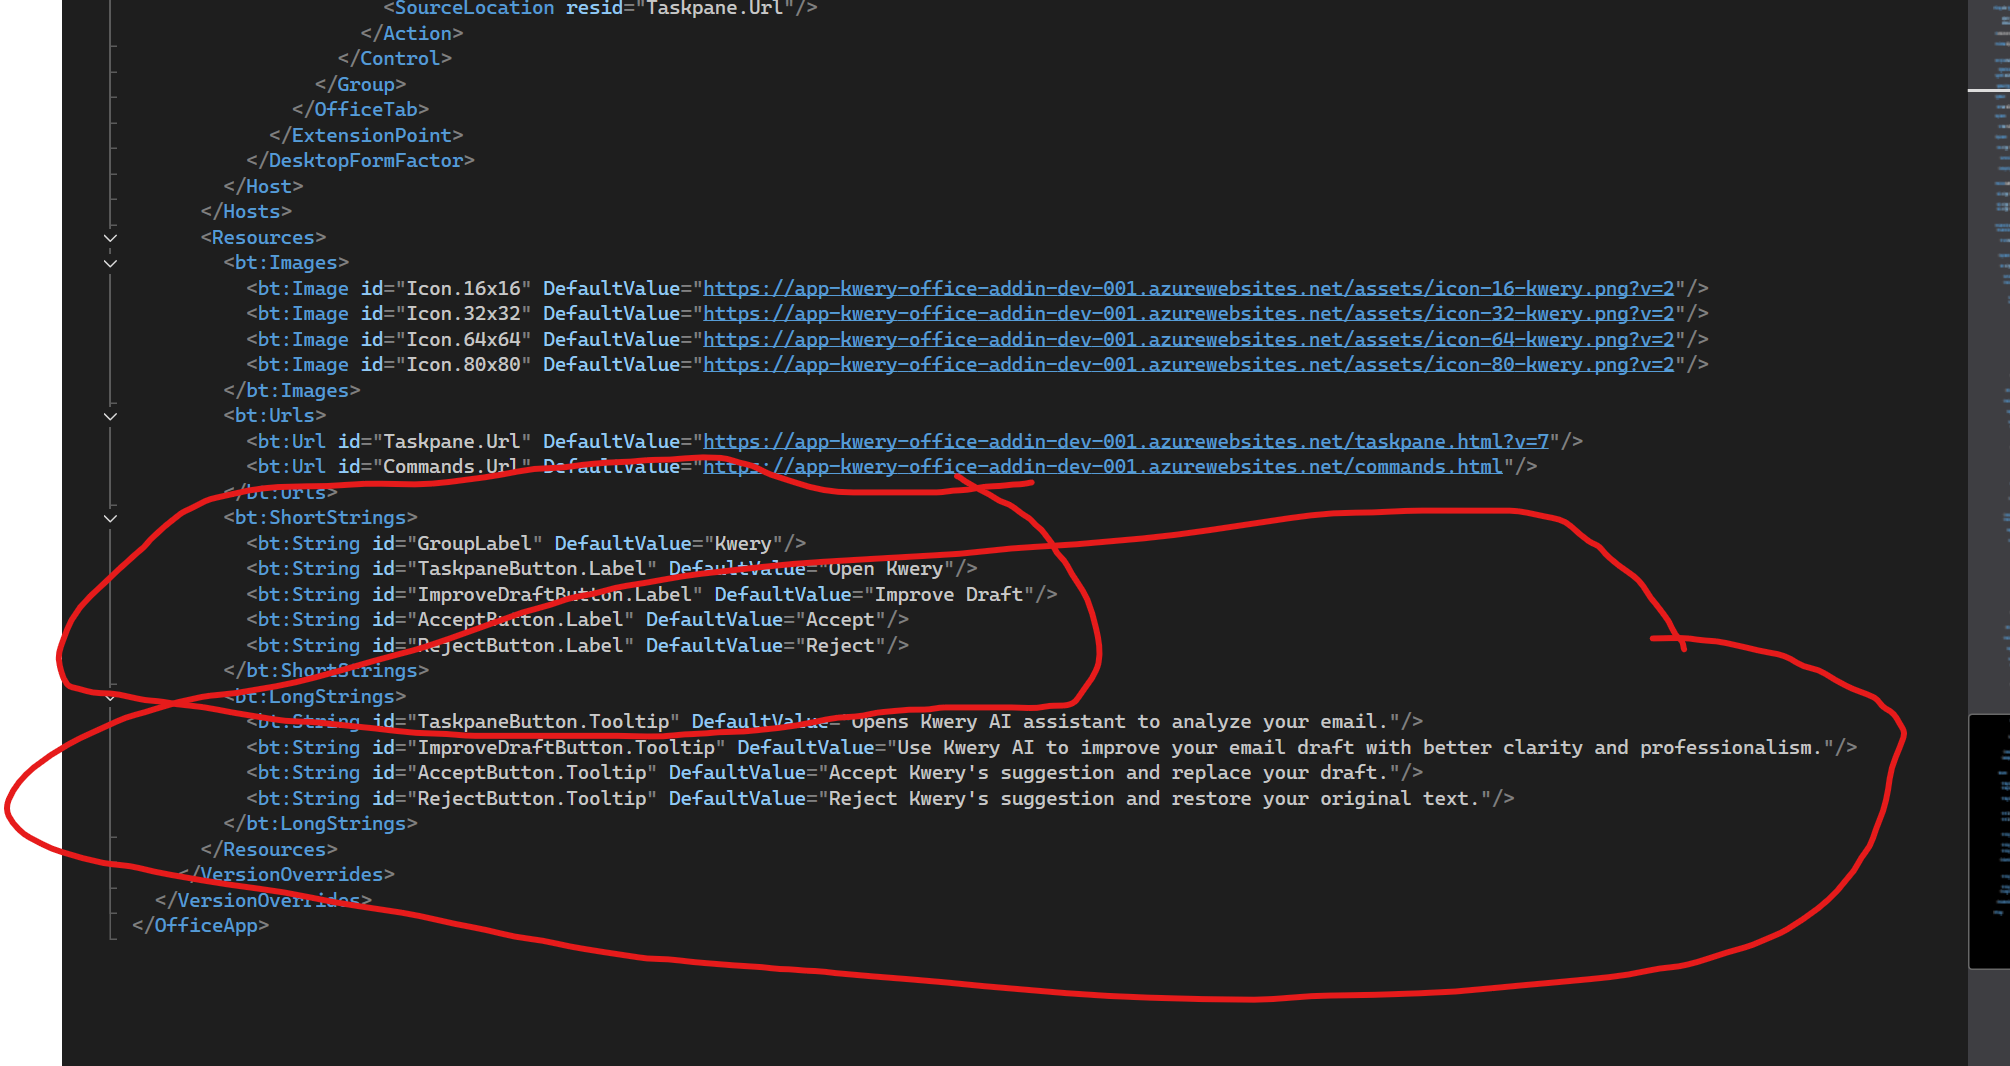Screen dimensions: 2010x1066
Task: Place cursor in the "Icon.64x64" id
Action: (x=463, y=339)
